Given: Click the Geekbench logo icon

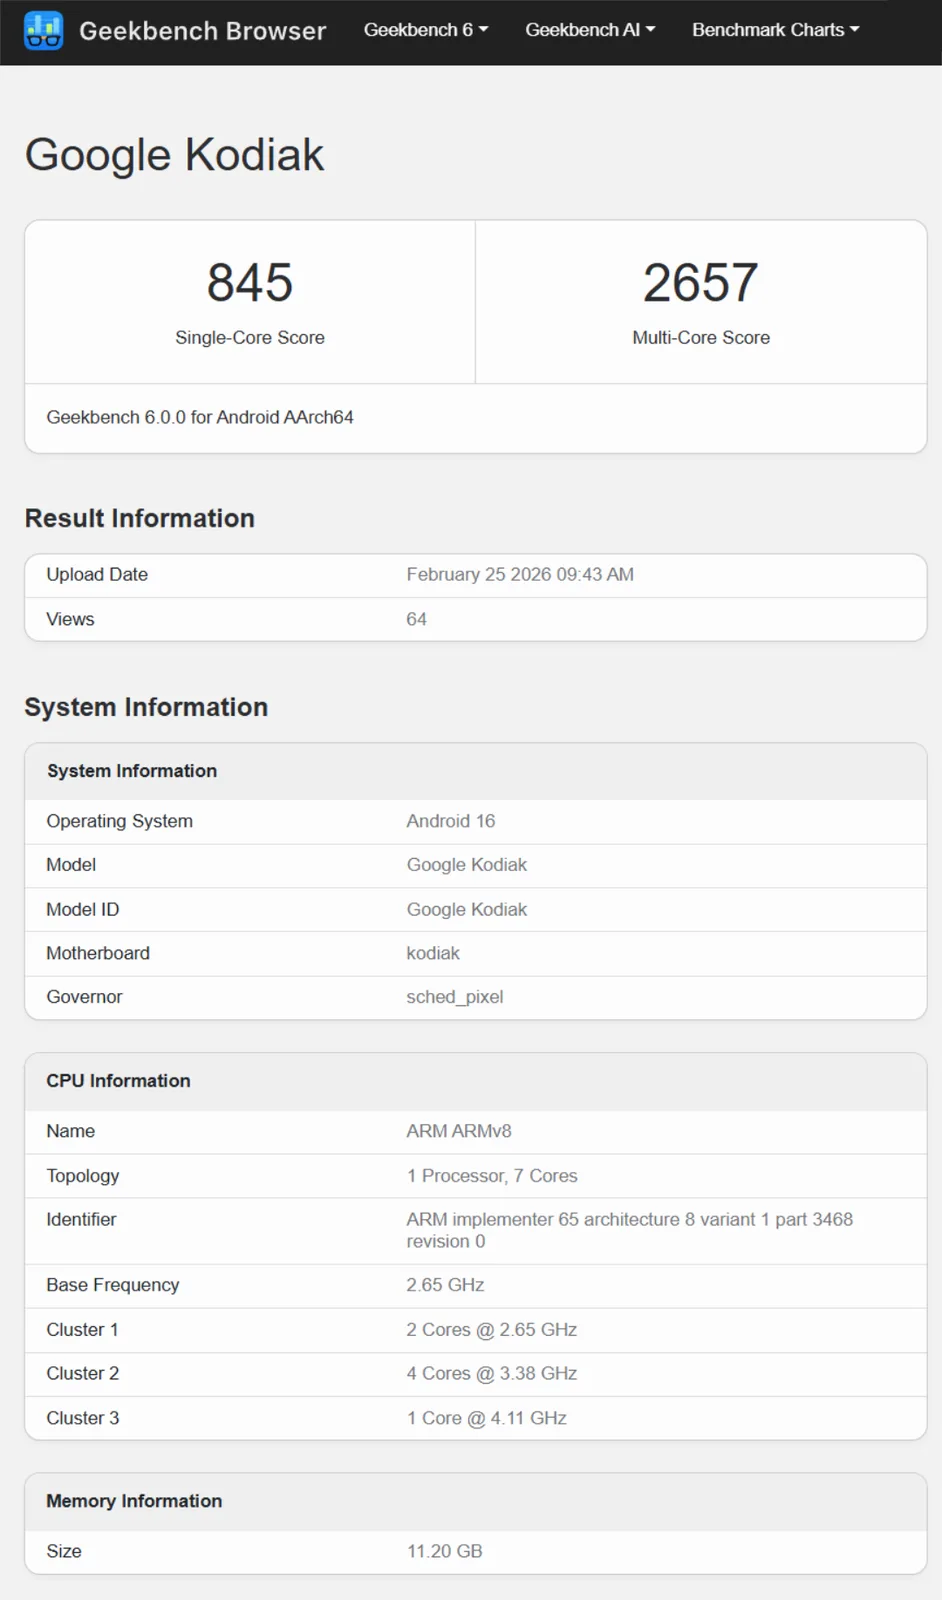Looking at the screenshot, I should tap(43, 31).
